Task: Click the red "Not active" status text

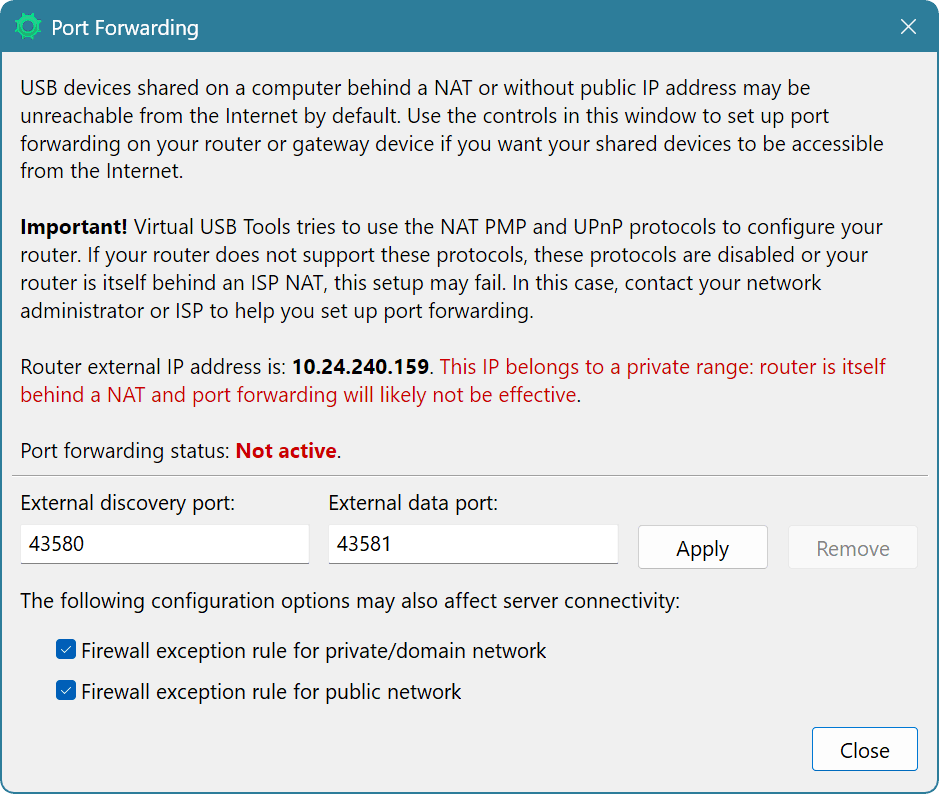Action: coord(285,451)
